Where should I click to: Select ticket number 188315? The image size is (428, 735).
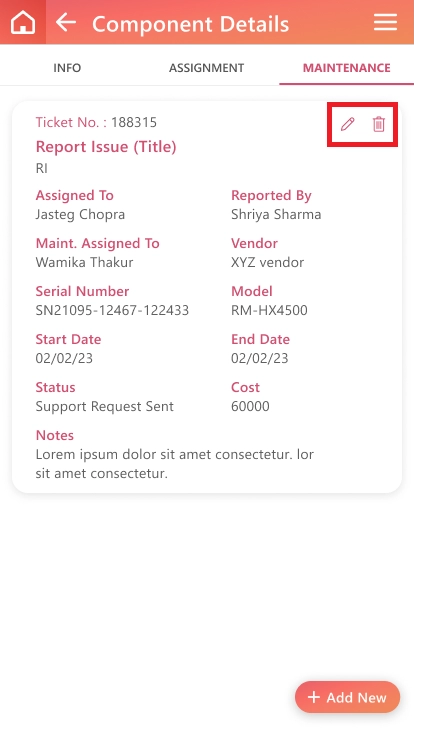pos(134,122)
